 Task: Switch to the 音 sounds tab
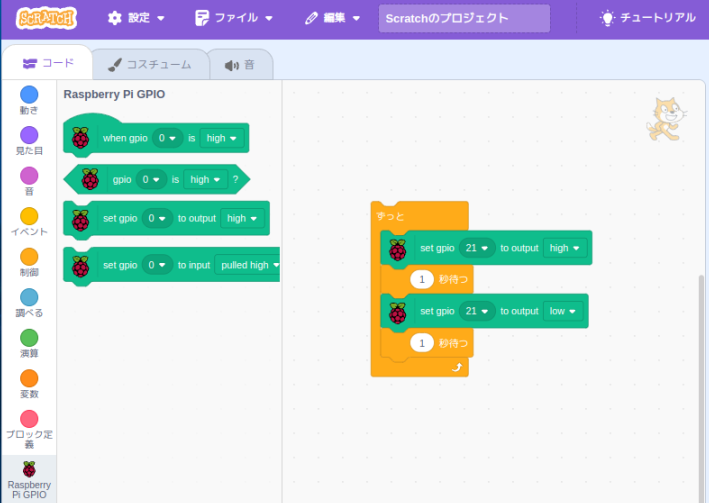pyautogui.click(x=240, y=65)
